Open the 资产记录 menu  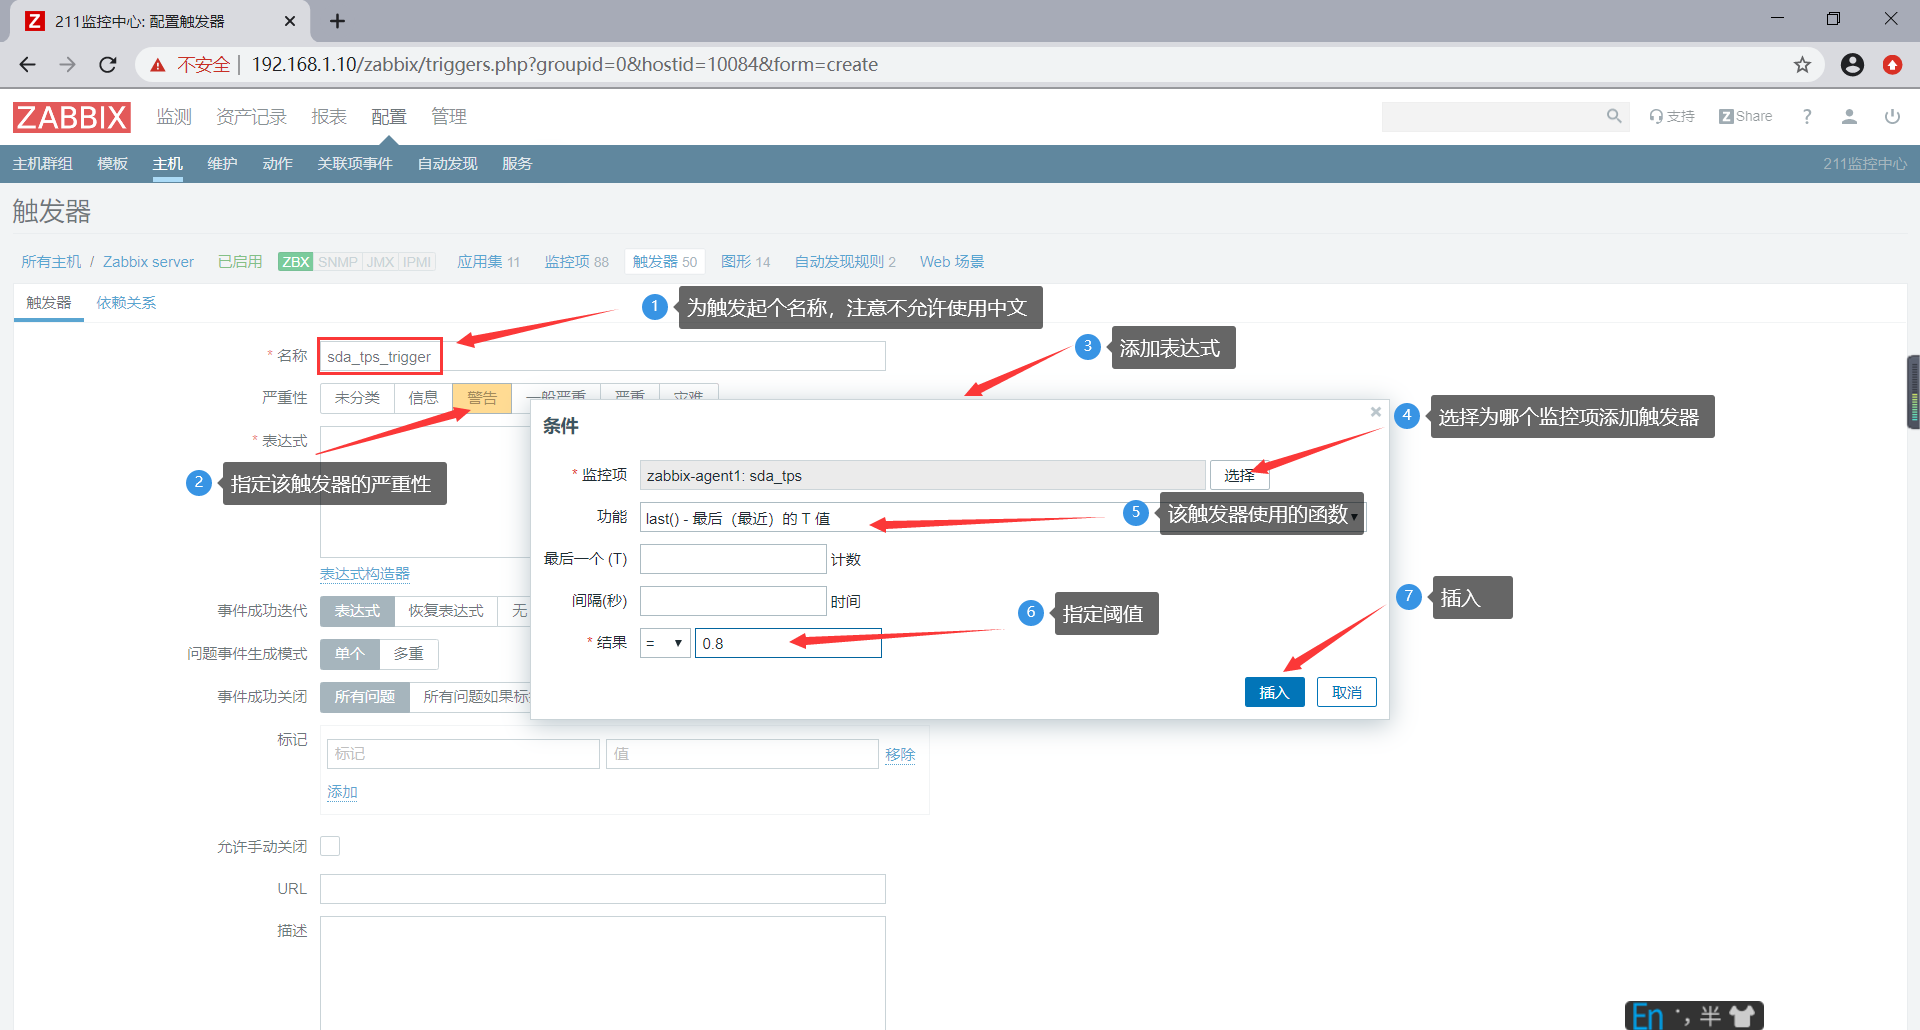[x=251, y=117]
